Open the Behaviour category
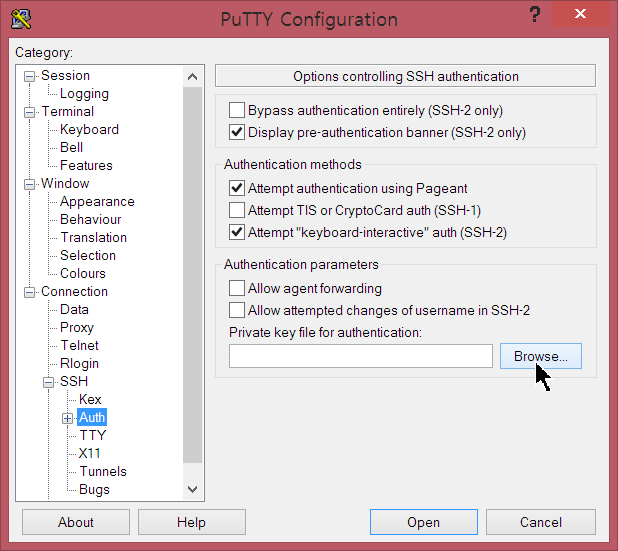618x551 pixels. [91, 220]
